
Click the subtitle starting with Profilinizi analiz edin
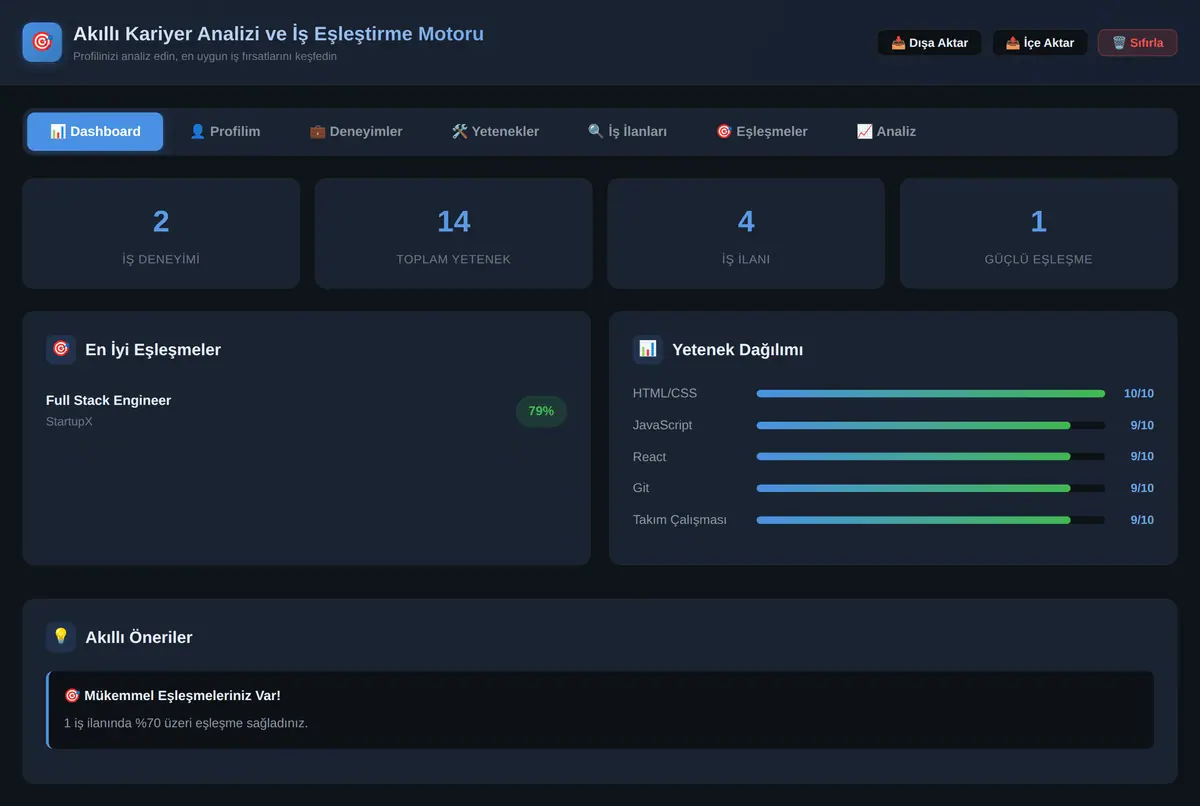coord(205,56)
